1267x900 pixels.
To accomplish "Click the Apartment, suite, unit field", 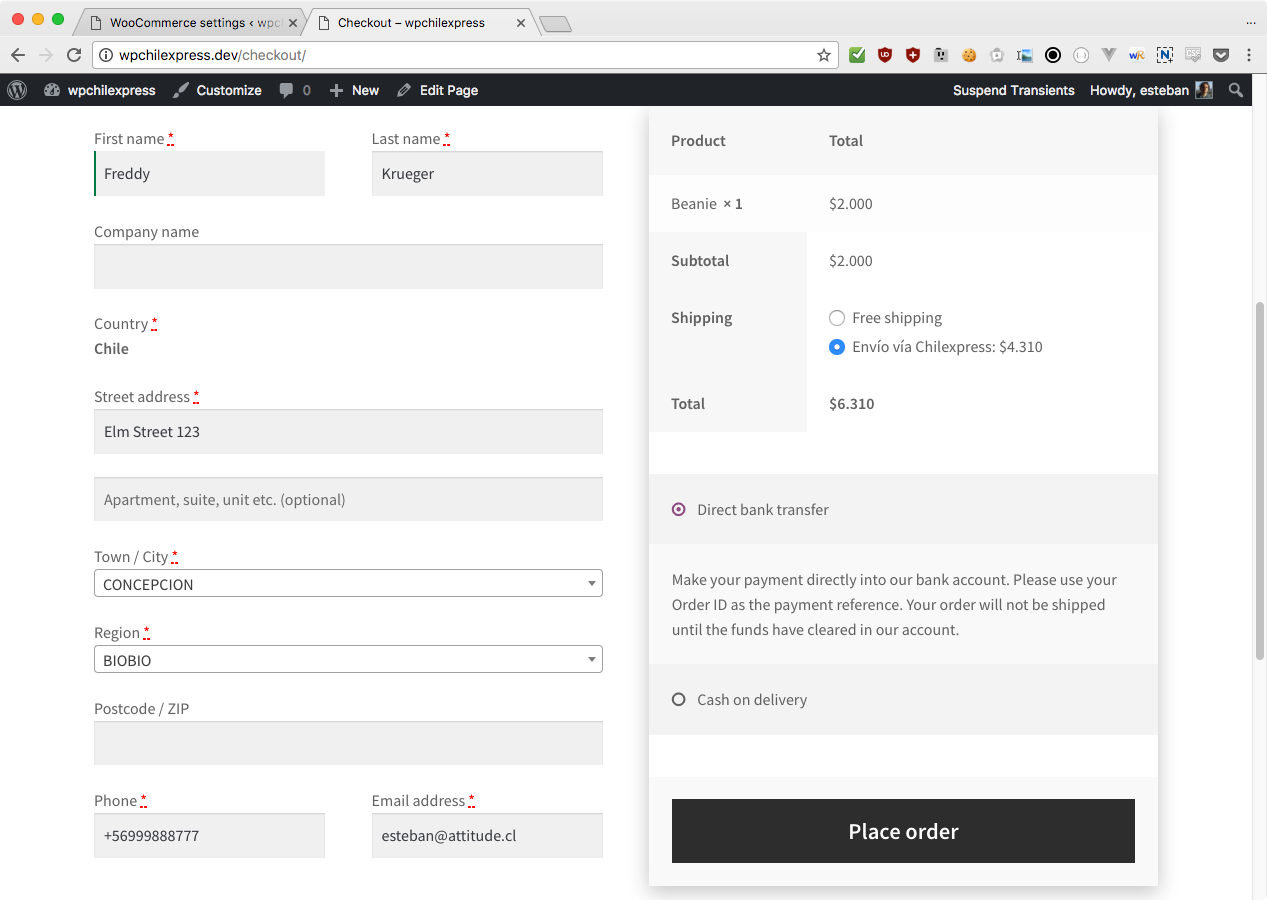I will click(x=348, y=499).
